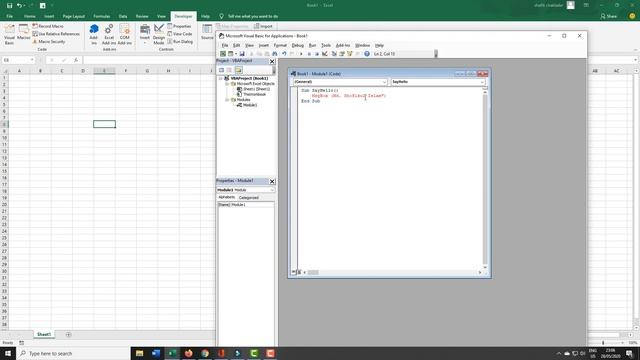Click Run Dialog in Controls group
The height and width of the screenshot is (360, 640).
[180, 42]
